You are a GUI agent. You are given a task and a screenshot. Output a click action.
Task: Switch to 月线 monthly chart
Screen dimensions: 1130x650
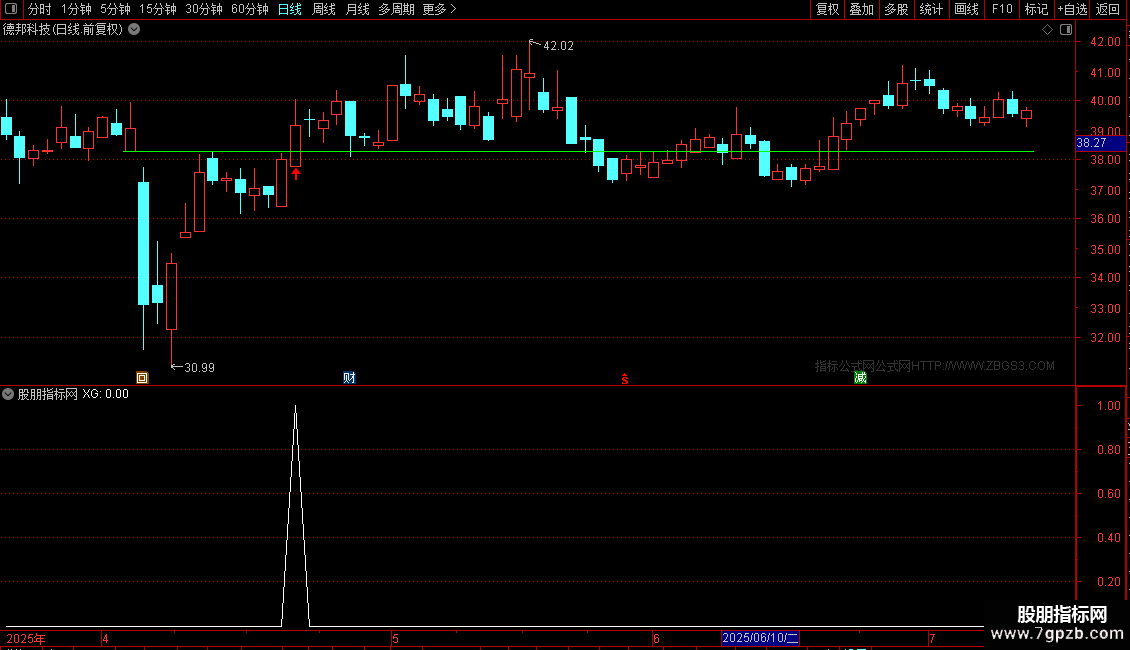[357, 9]
